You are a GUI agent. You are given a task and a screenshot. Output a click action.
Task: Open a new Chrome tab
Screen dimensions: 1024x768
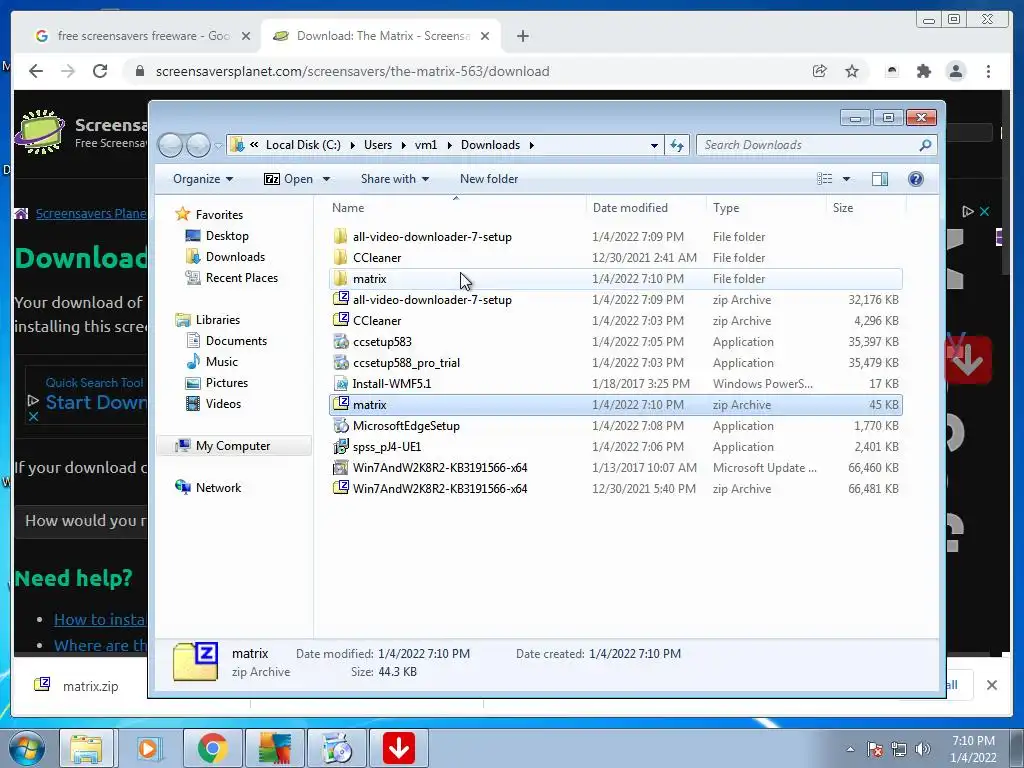click(x=522, y=36)
